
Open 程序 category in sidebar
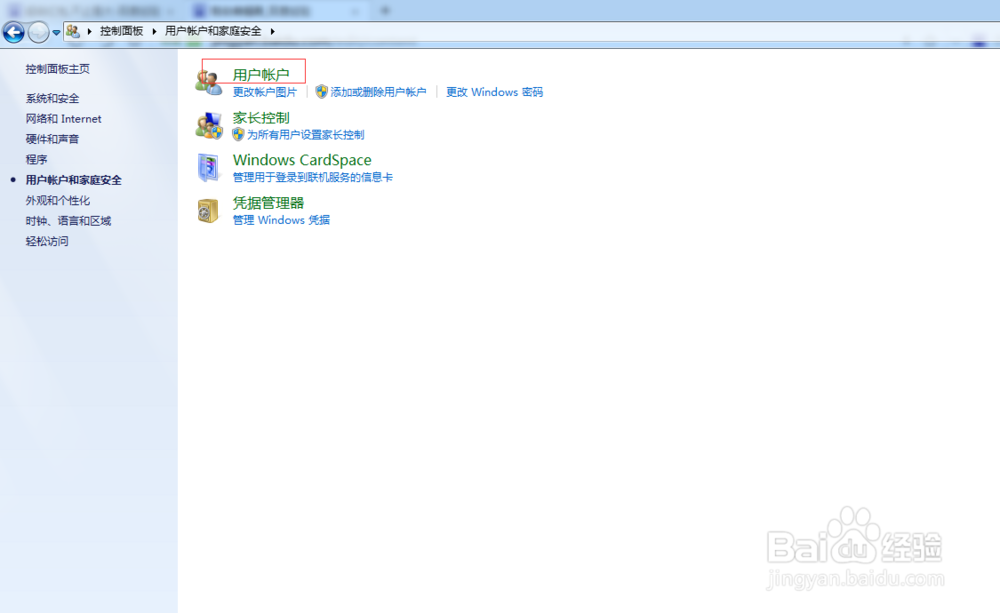[x=36, y=159]
